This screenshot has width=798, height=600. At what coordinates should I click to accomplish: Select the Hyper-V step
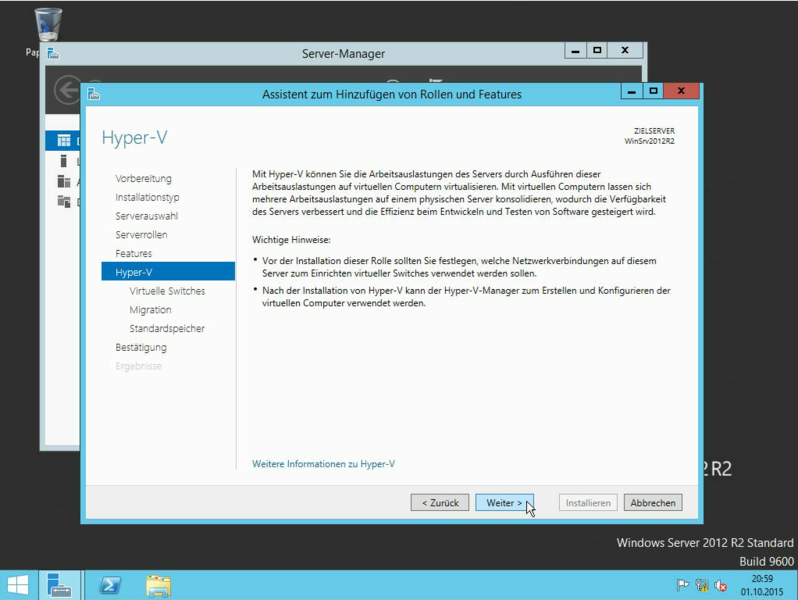[x=168, y=272]
